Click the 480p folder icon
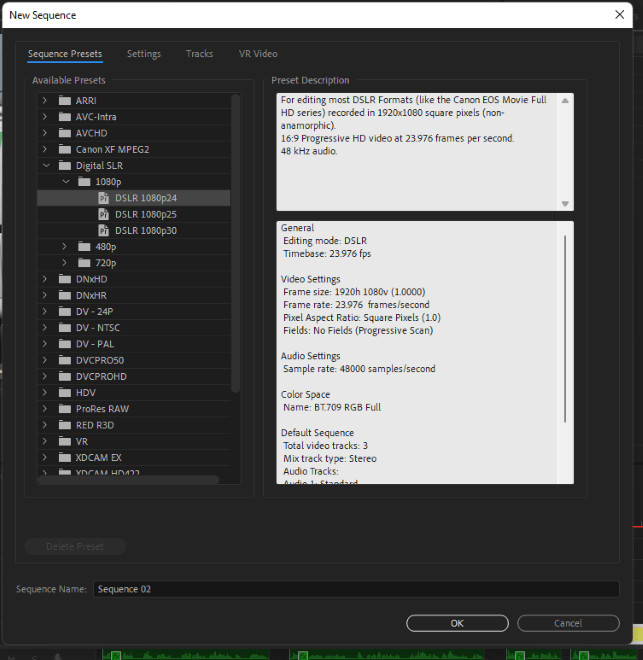Screen dimensions: 643x660 (x=84, y=247)
